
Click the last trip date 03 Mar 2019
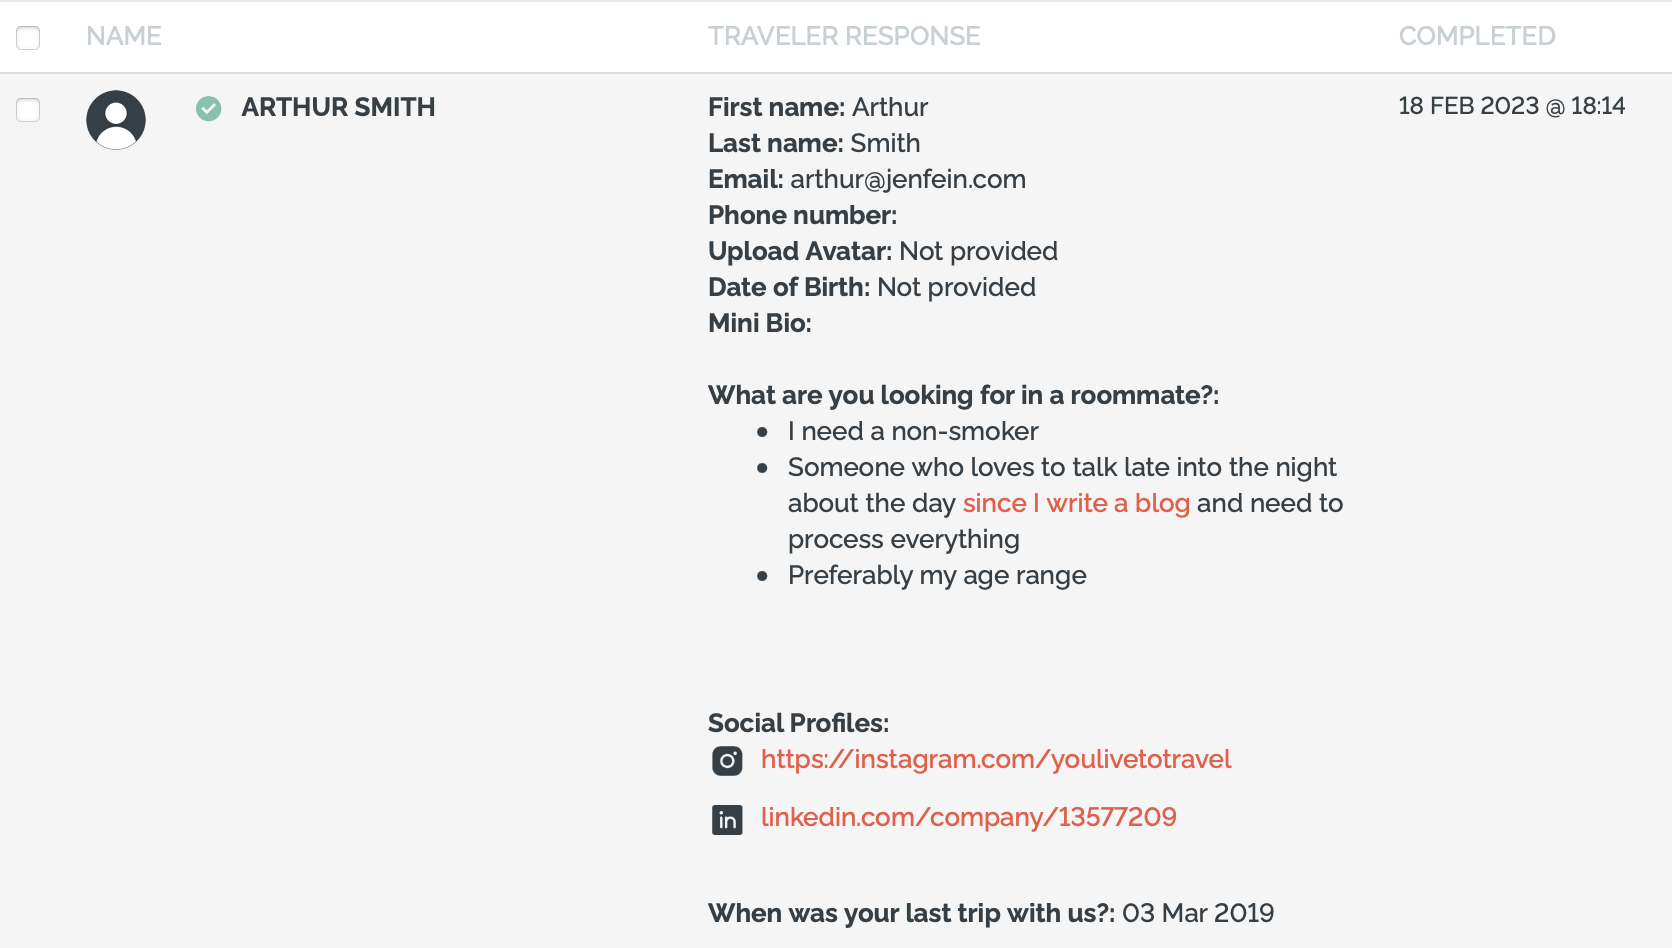1198,913
